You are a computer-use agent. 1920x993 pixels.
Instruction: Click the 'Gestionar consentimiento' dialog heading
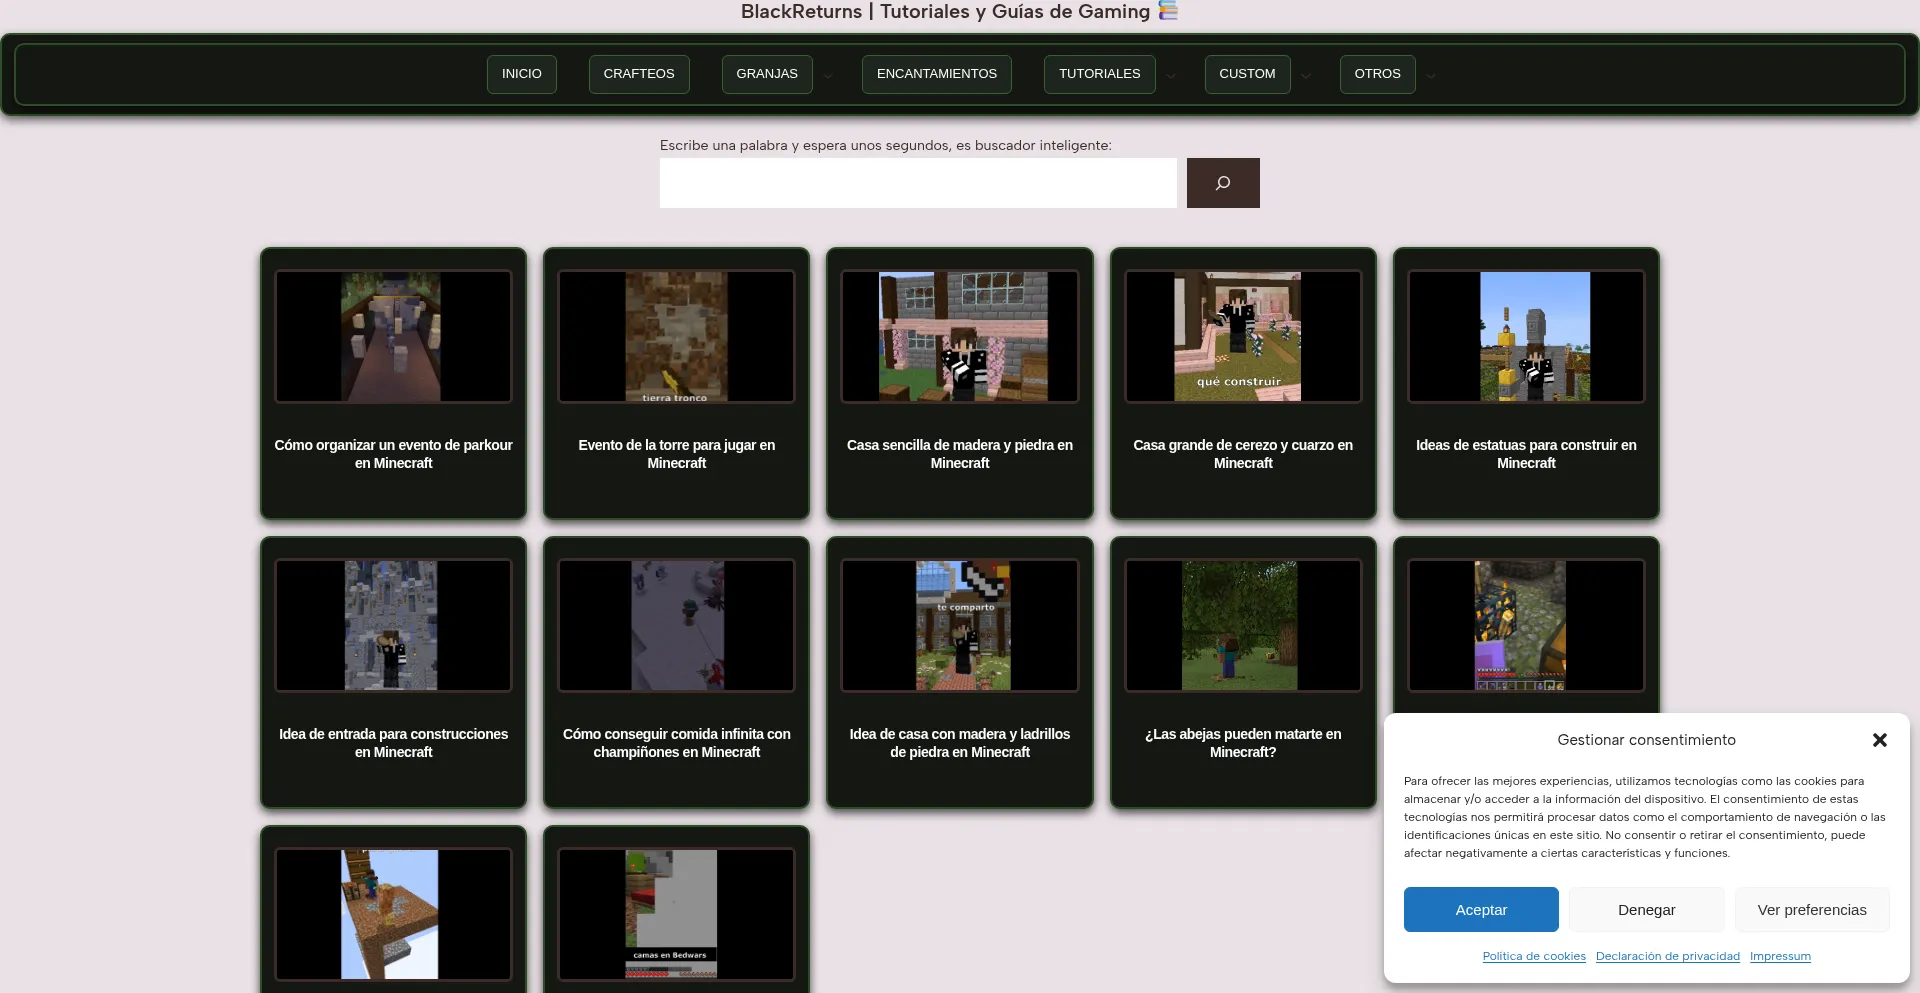pos(1646,740)
